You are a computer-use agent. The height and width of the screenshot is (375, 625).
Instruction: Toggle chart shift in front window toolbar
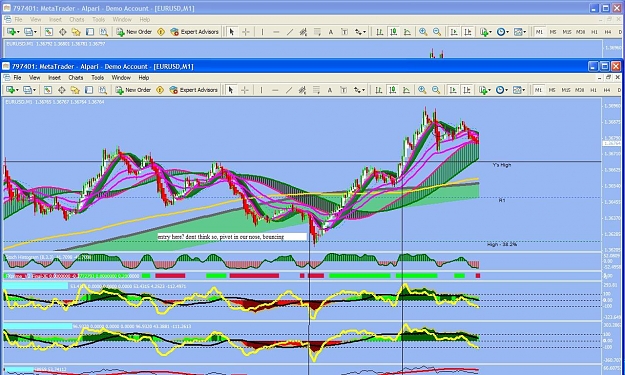pos(467,90)
